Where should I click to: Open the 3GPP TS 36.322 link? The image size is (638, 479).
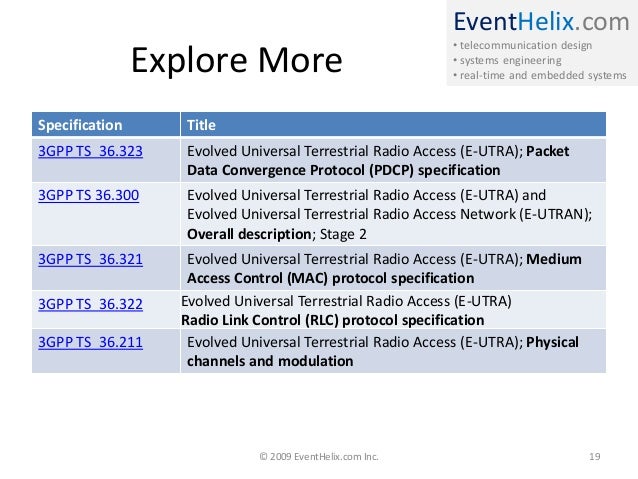(90, 304)
